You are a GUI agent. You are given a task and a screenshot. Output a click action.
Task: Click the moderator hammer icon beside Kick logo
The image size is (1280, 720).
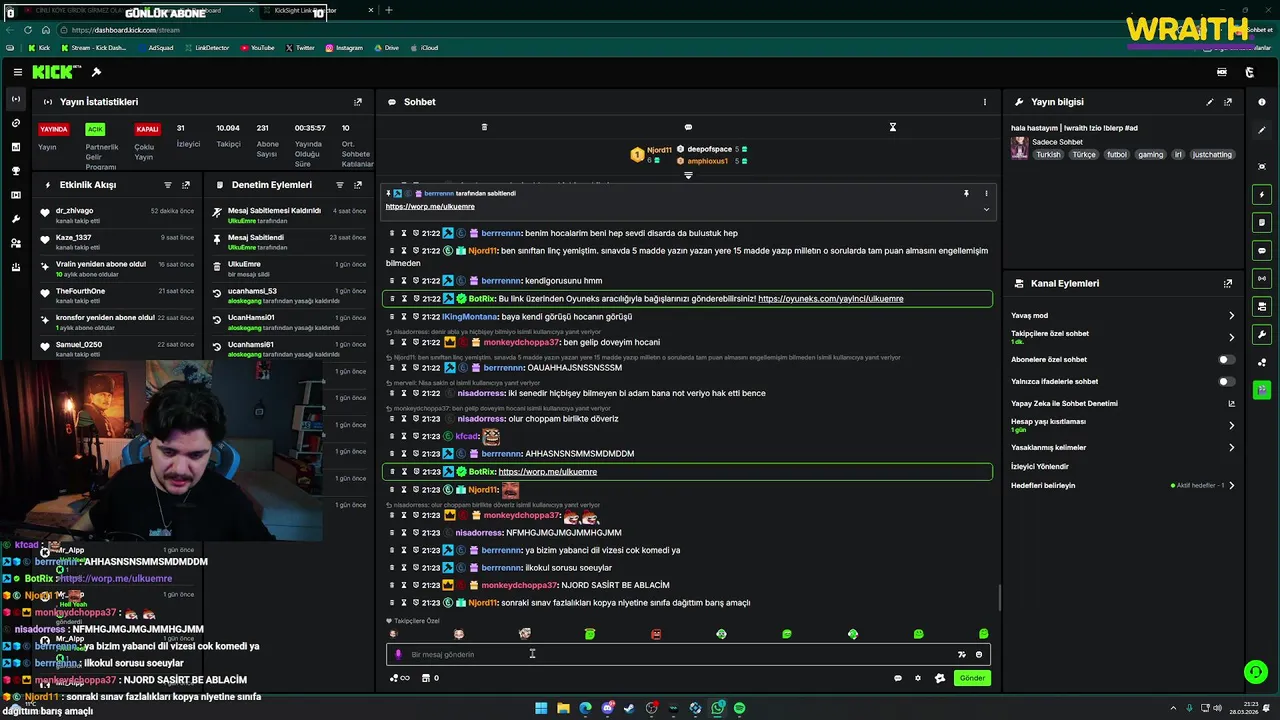click(x=96, y=72)
